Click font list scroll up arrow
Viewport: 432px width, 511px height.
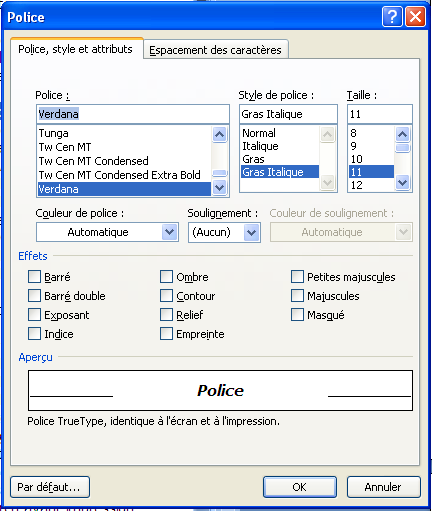[x=219, y=134]
